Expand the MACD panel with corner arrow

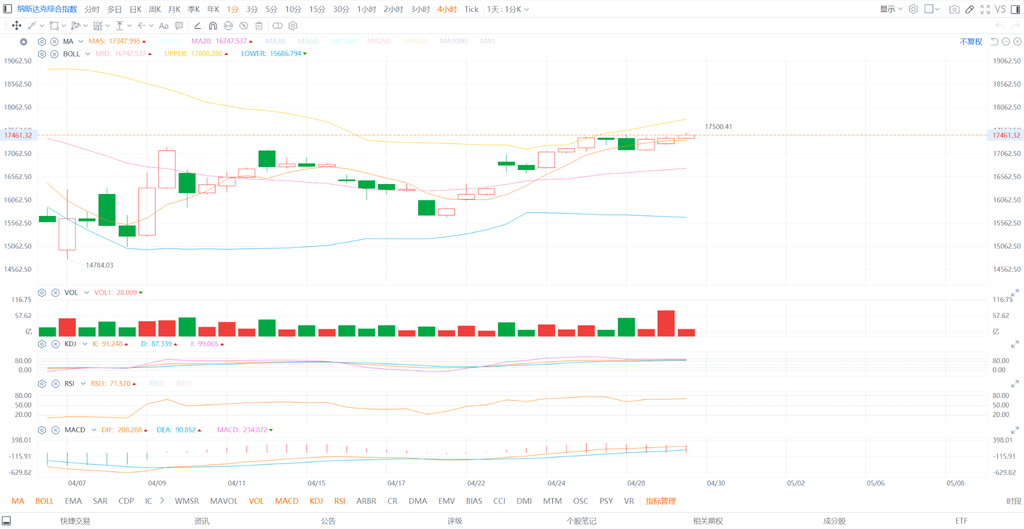(1016, 430)
